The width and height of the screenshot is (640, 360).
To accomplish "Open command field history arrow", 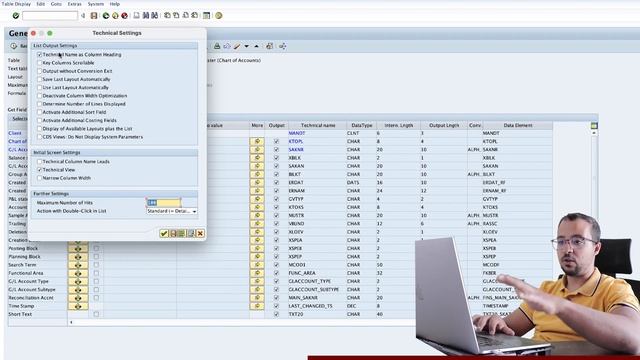I will (83, 16).
